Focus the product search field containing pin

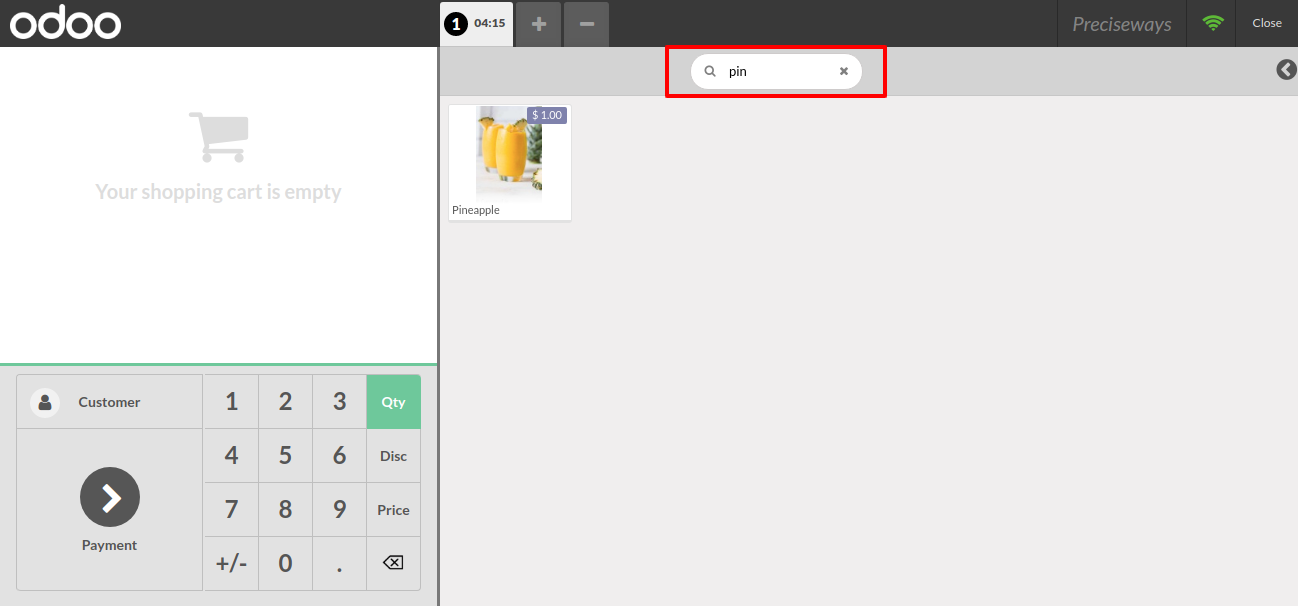click(776, 71)
